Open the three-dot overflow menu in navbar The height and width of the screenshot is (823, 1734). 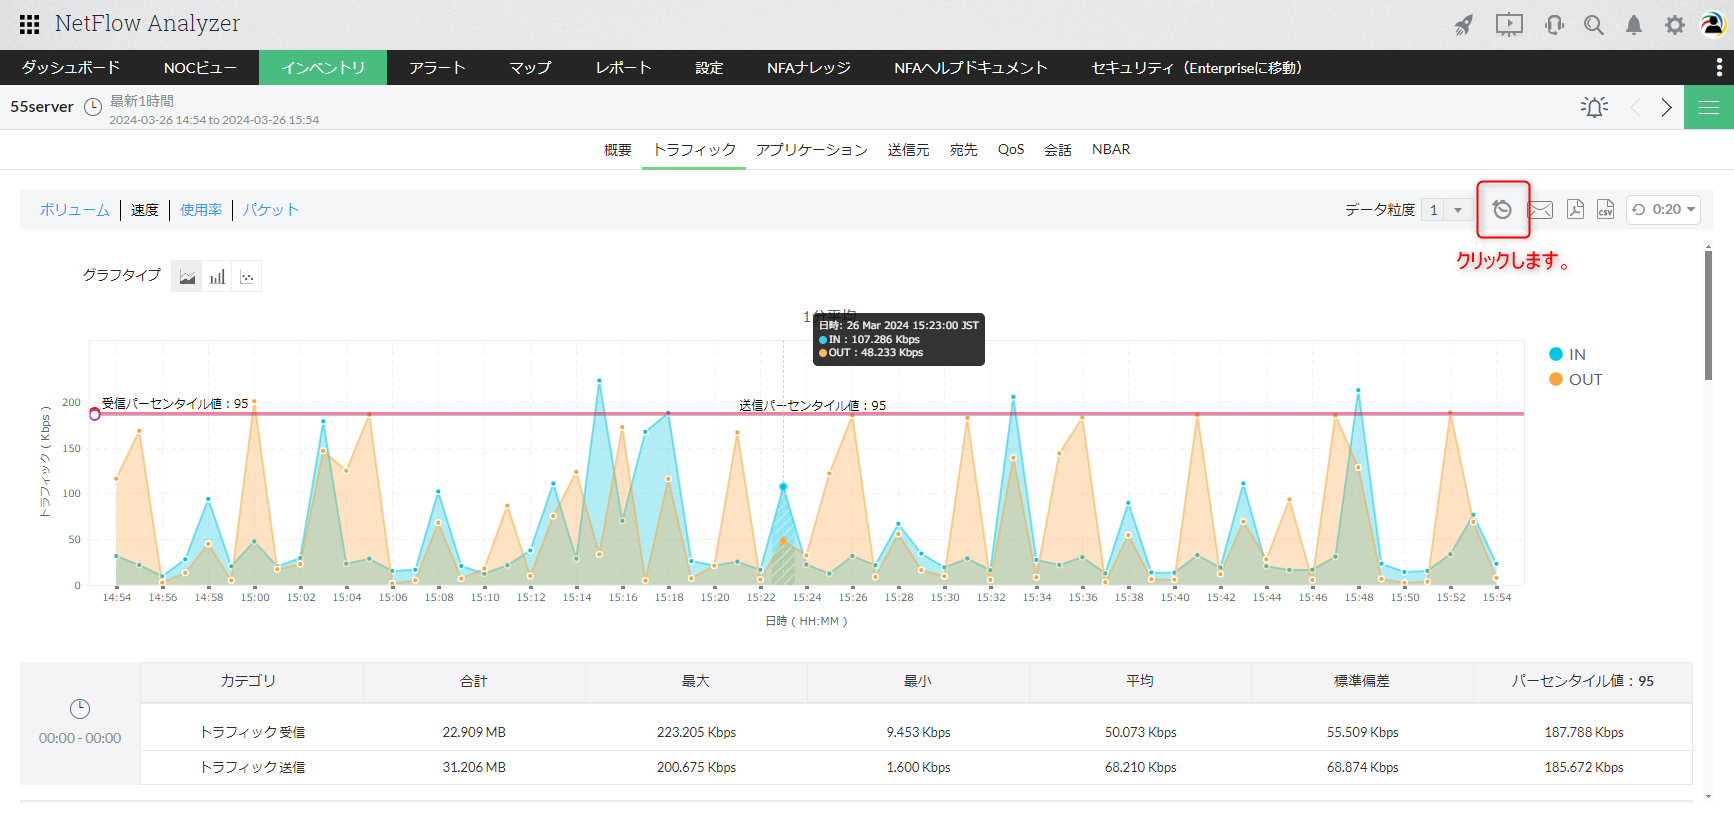coord(1718,67)
